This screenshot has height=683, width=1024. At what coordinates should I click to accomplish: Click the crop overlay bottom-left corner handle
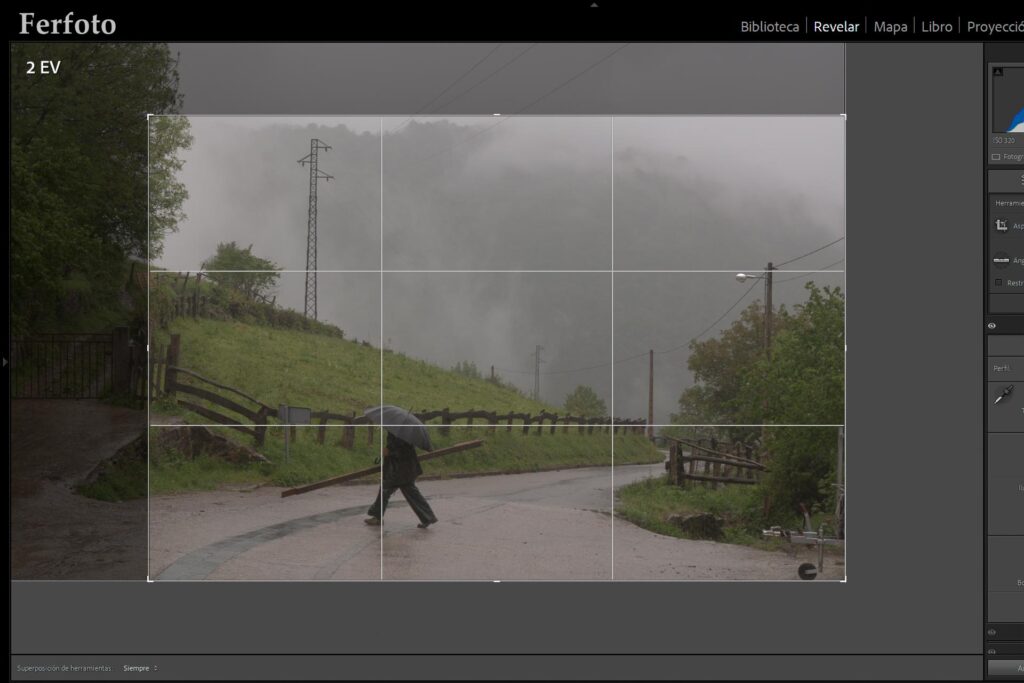pos(150,579)
